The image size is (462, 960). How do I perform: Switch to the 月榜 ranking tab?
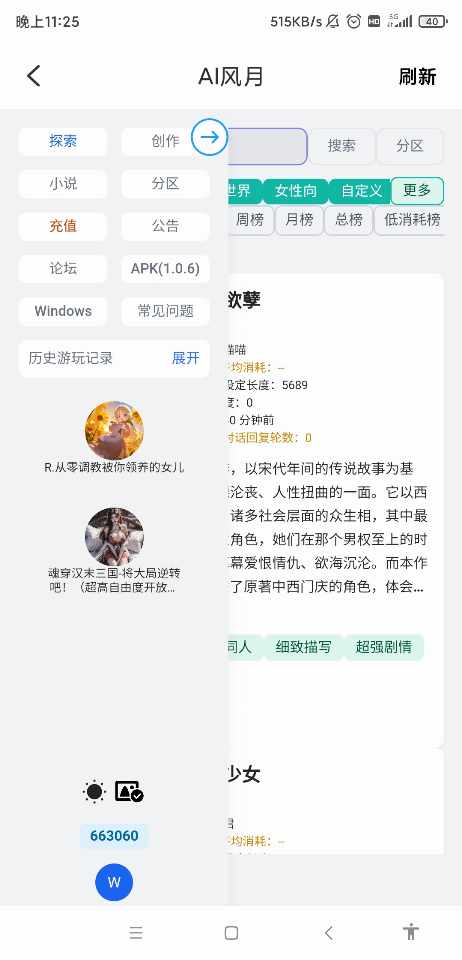(299, 220)
